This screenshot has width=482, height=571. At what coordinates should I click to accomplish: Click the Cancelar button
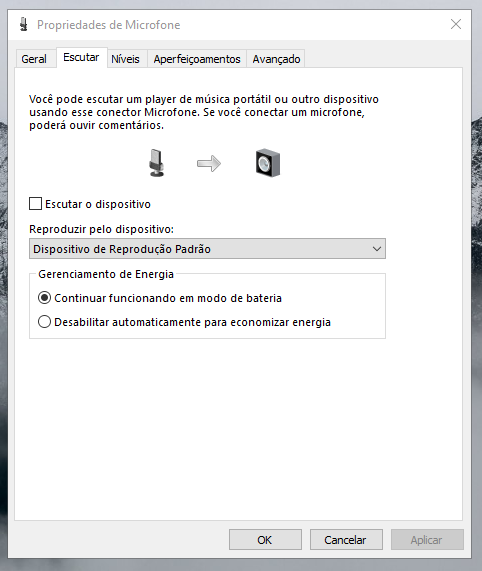click(x=346, y=539)
